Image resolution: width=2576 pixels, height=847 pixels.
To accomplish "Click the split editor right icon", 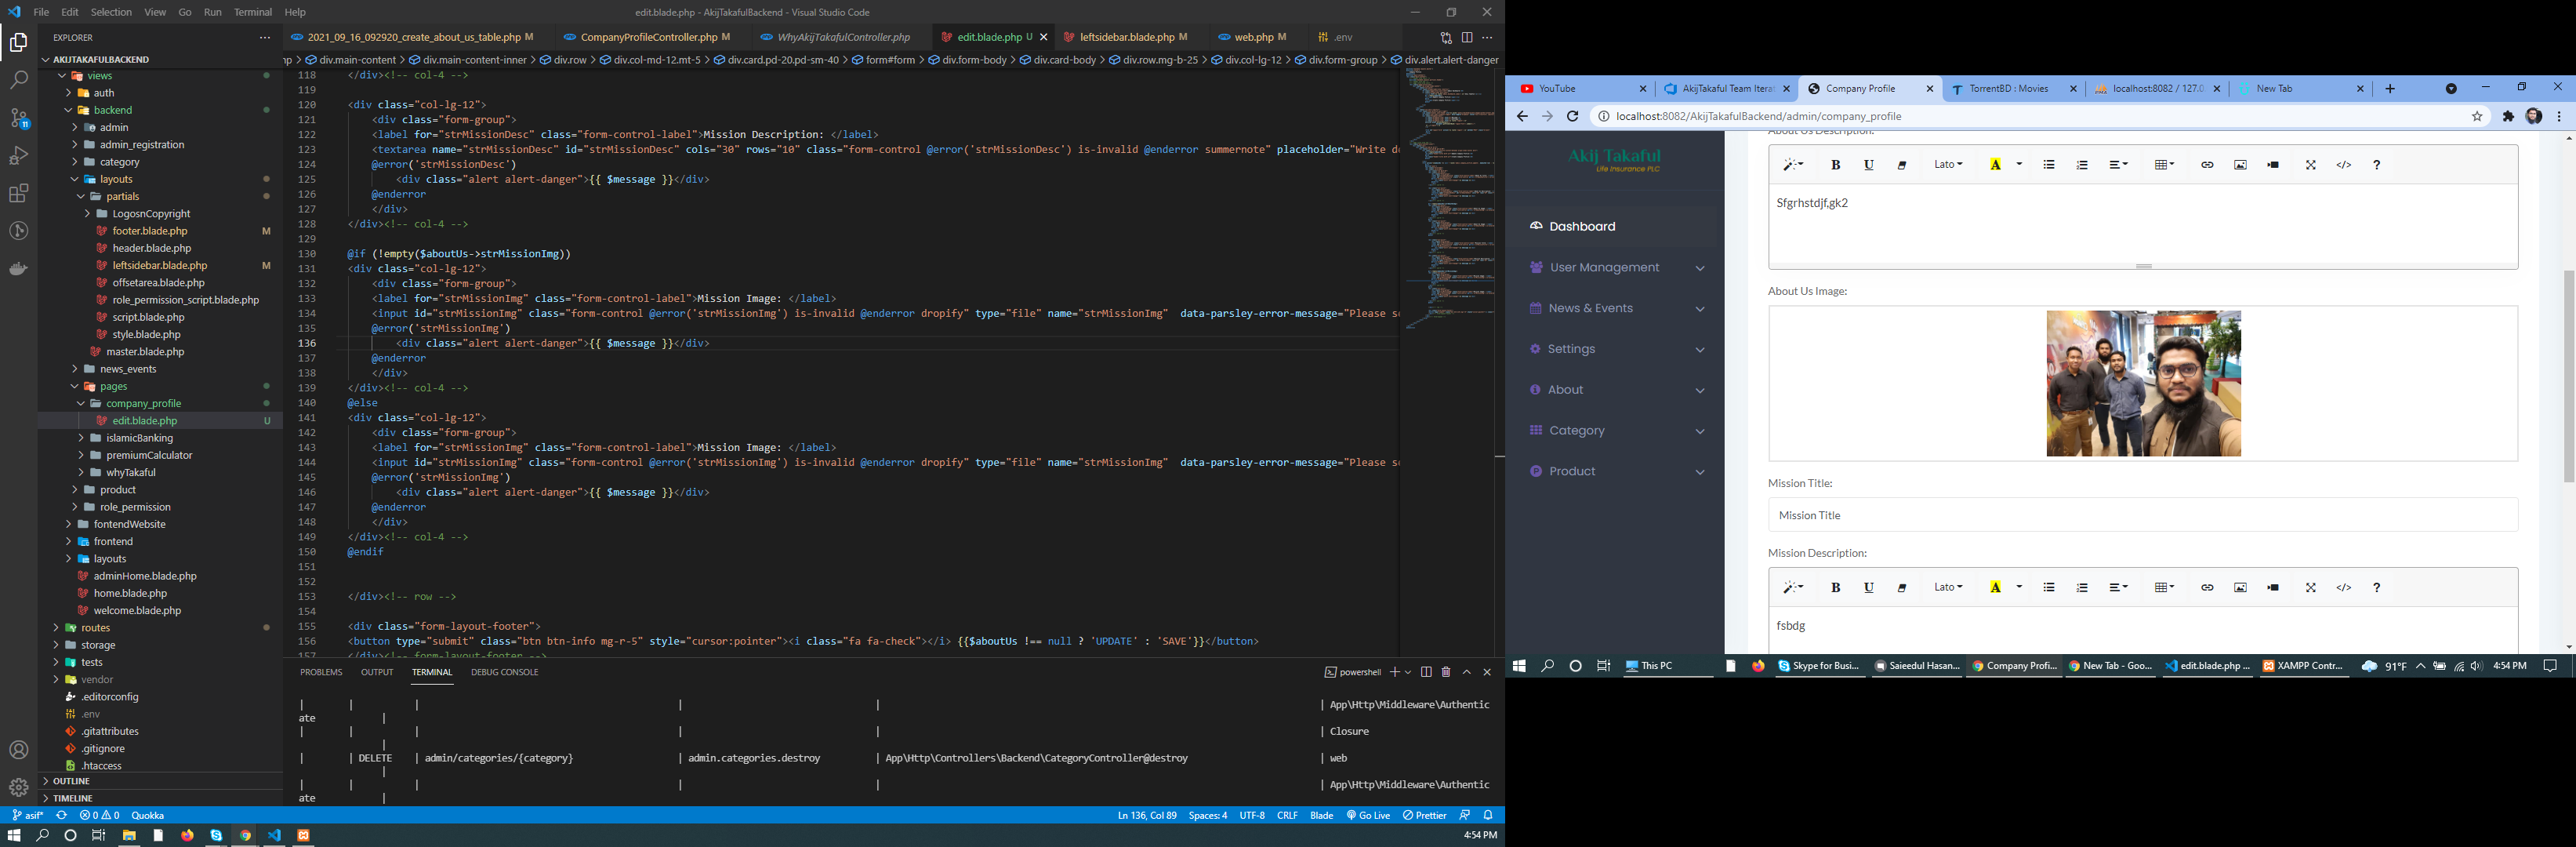I will pos(1466,37).
